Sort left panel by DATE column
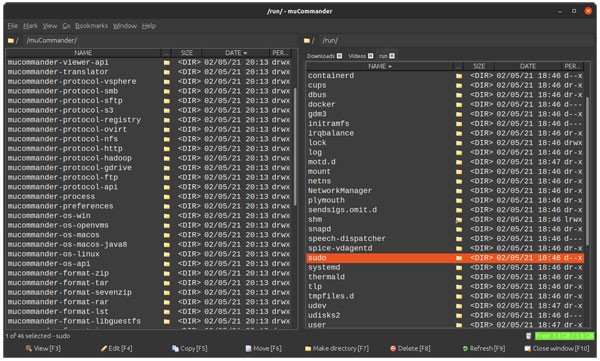This screenshot has height=361, width=600. pos(236,53)
